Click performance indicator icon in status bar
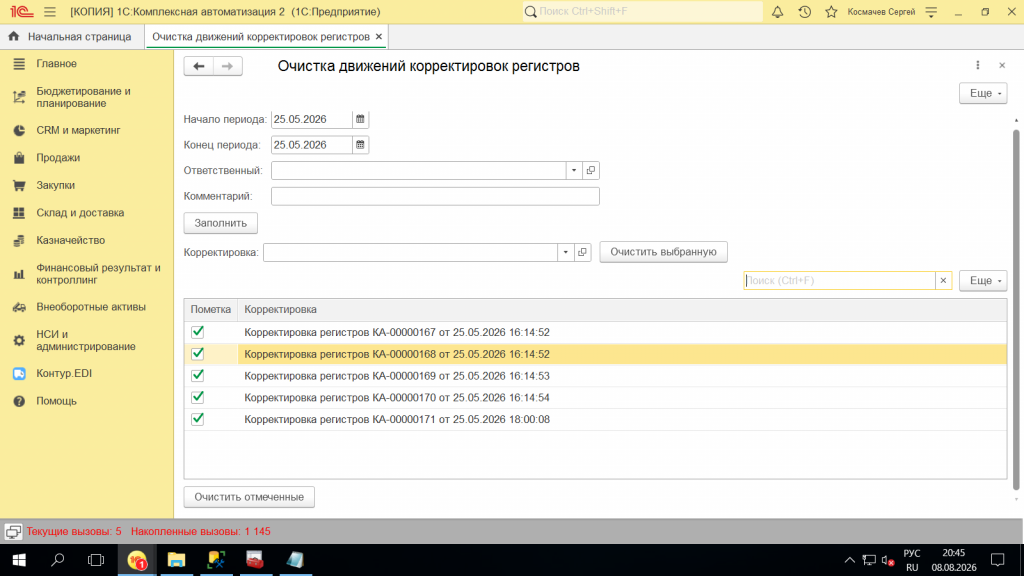Screen dimensions: 1024x576 pyautogui.click(x=13, y=532)
